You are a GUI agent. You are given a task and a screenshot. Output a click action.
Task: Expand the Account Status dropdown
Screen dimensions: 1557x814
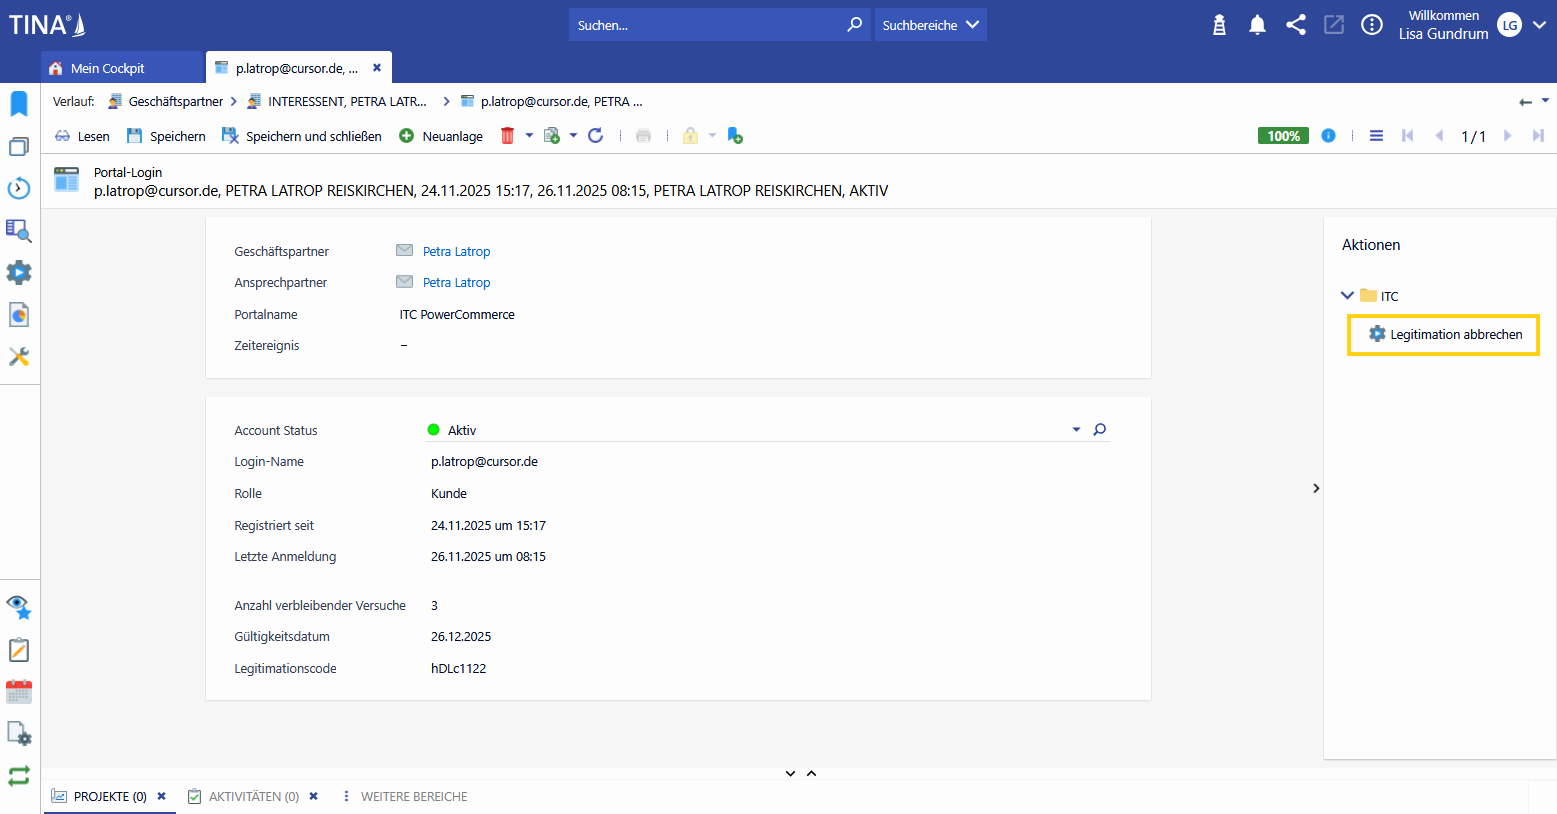click(x=1076, y=430)
